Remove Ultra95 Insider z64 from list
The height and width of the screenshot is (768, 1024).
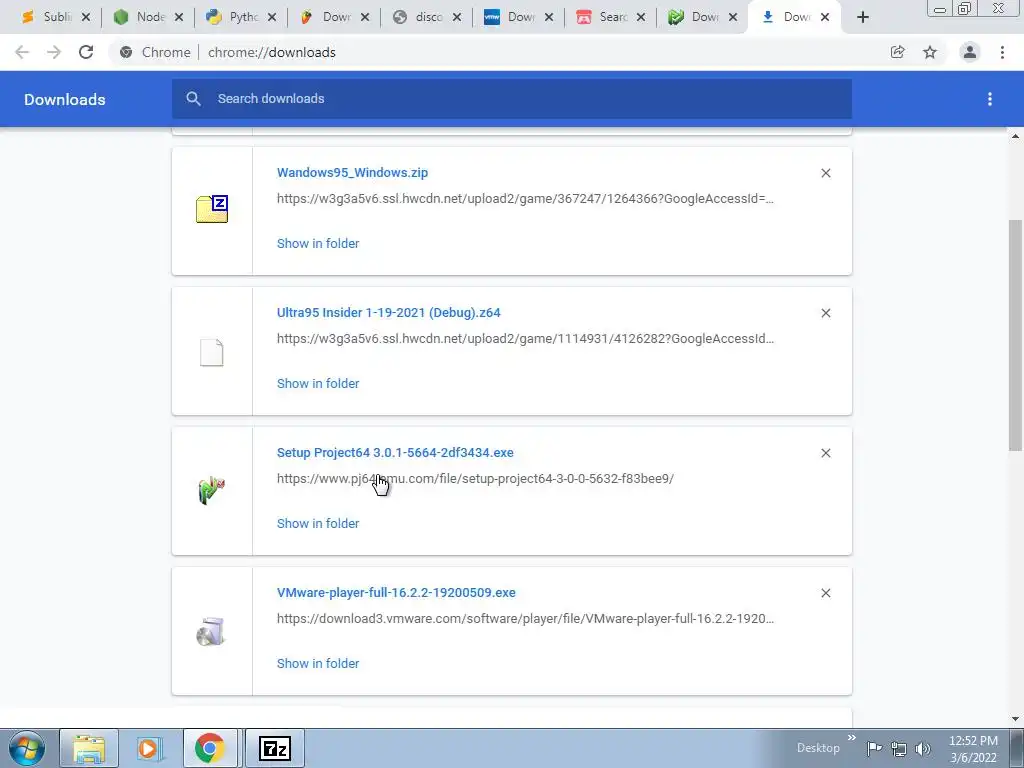tap(825, 313)
